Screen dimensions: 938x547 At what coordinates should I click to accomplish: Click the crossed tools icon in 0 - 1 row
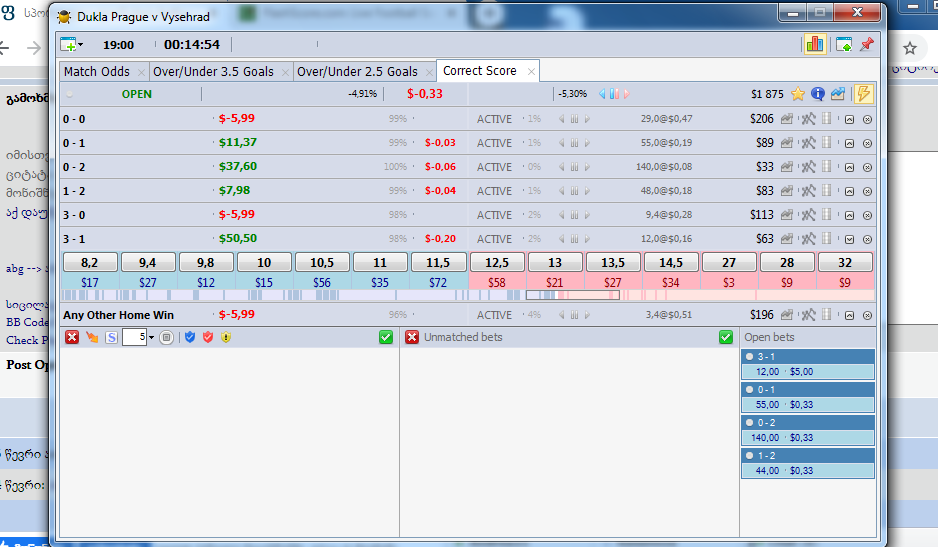click(808, 143)
